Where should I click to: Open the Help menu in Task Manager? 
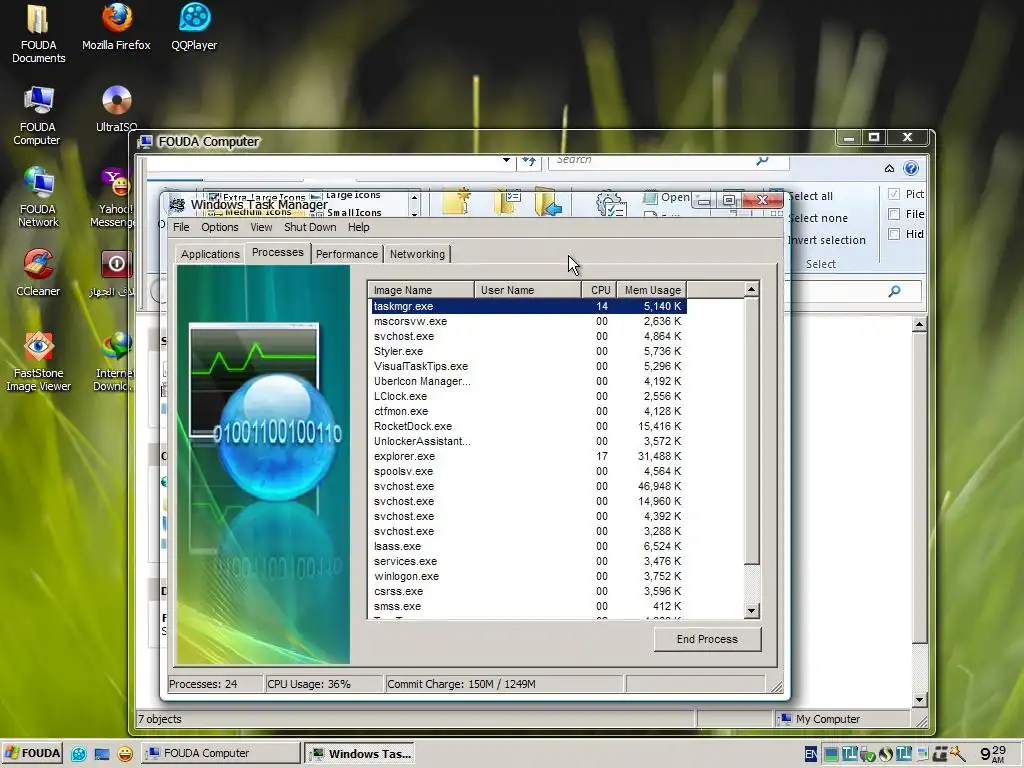[359, 227]
